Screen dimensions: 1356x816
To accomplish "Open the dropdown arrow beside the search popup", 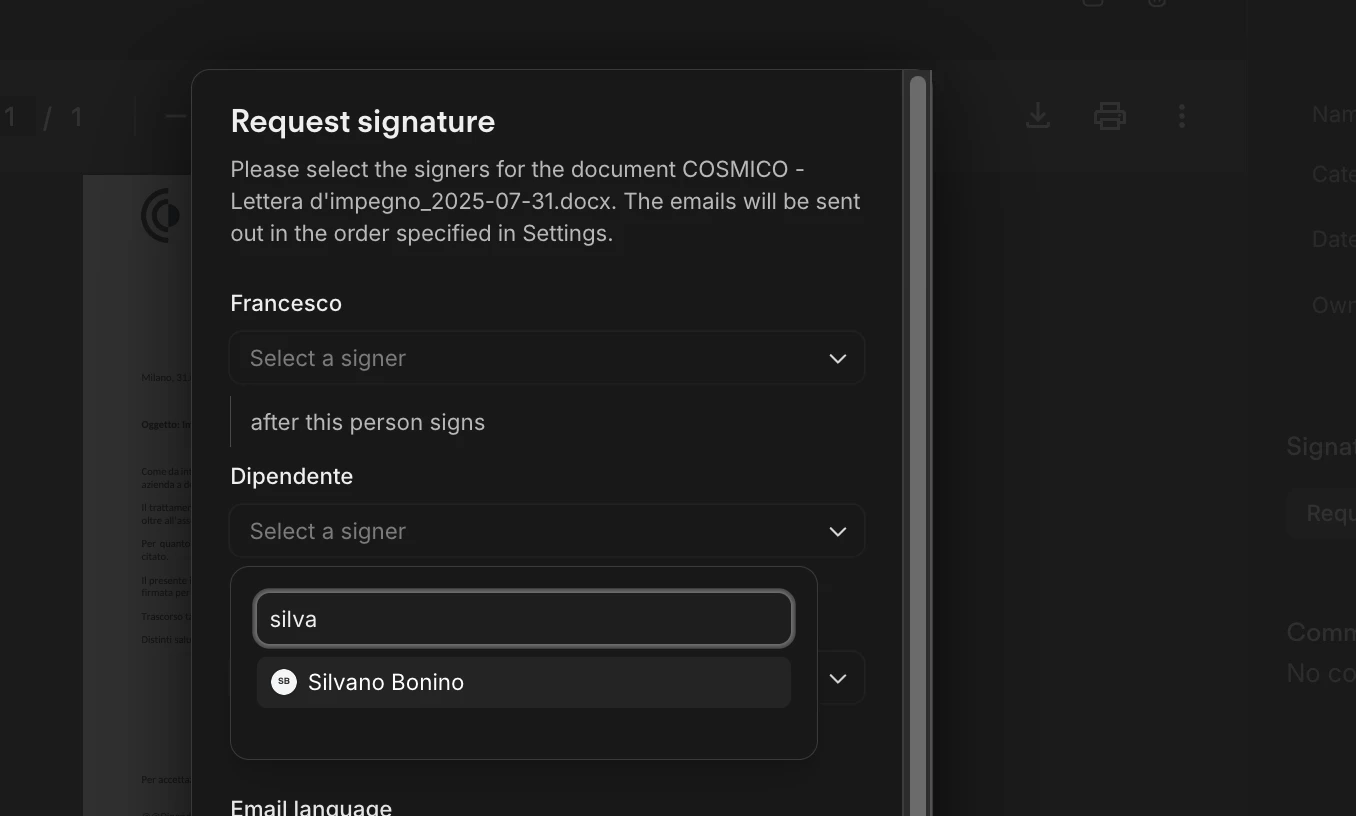I will [x=838, y=678].
